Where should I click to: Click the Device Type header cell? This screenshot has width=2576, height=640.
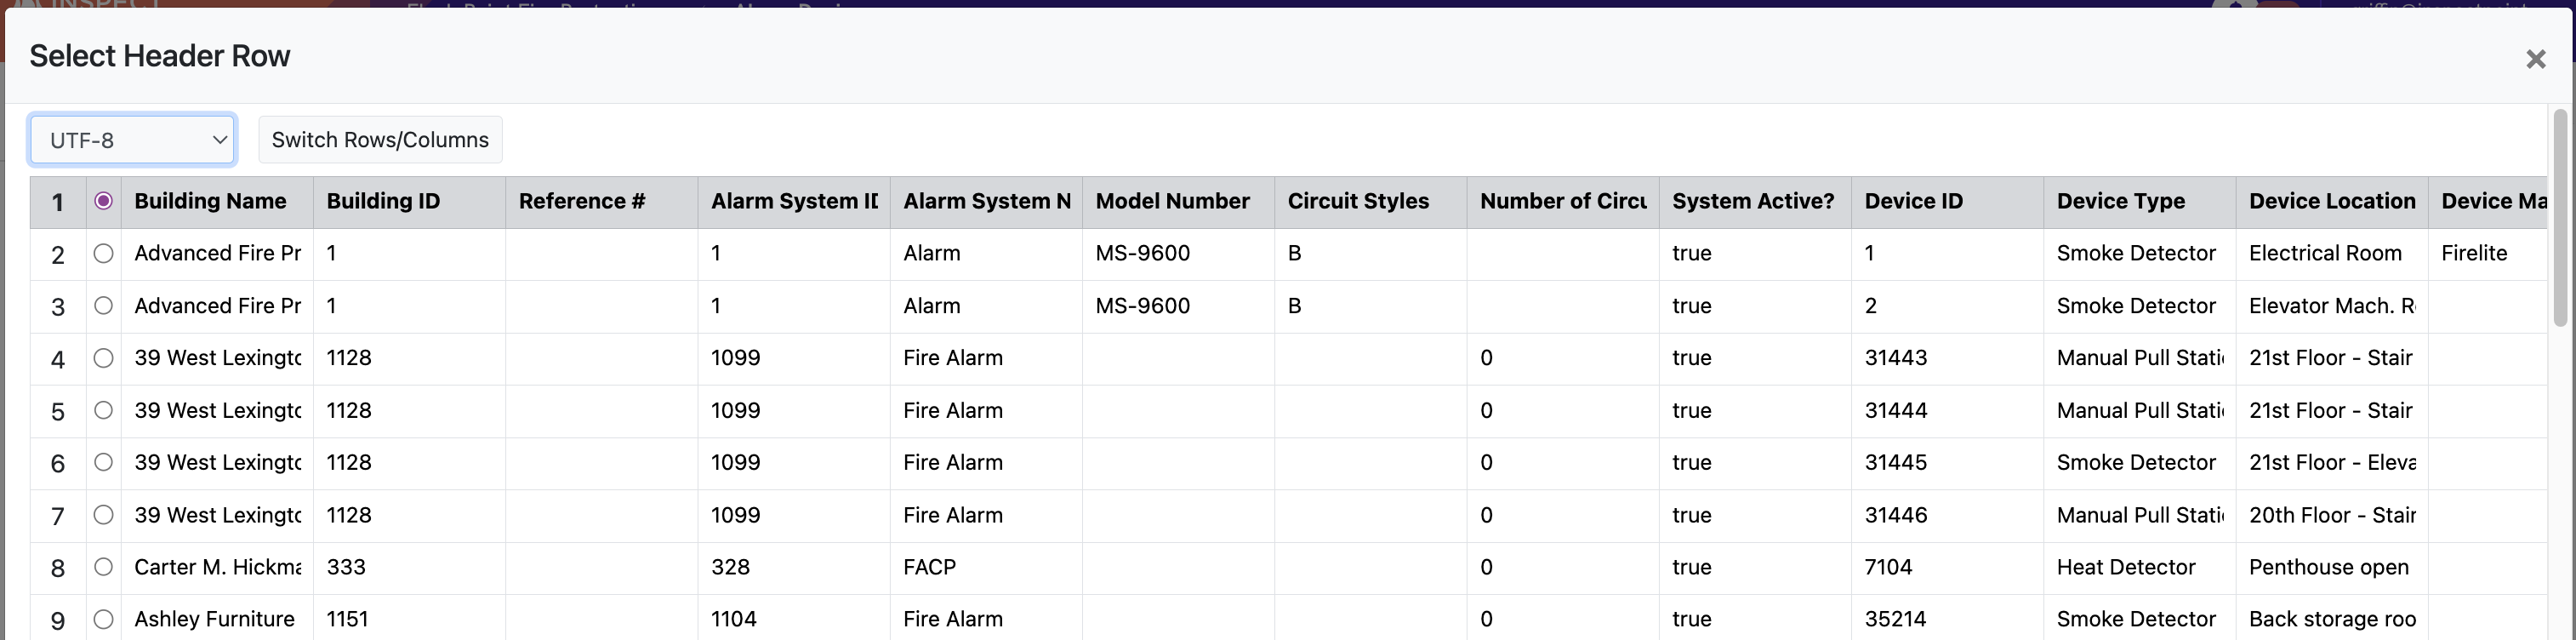(x=2139, y=202)
